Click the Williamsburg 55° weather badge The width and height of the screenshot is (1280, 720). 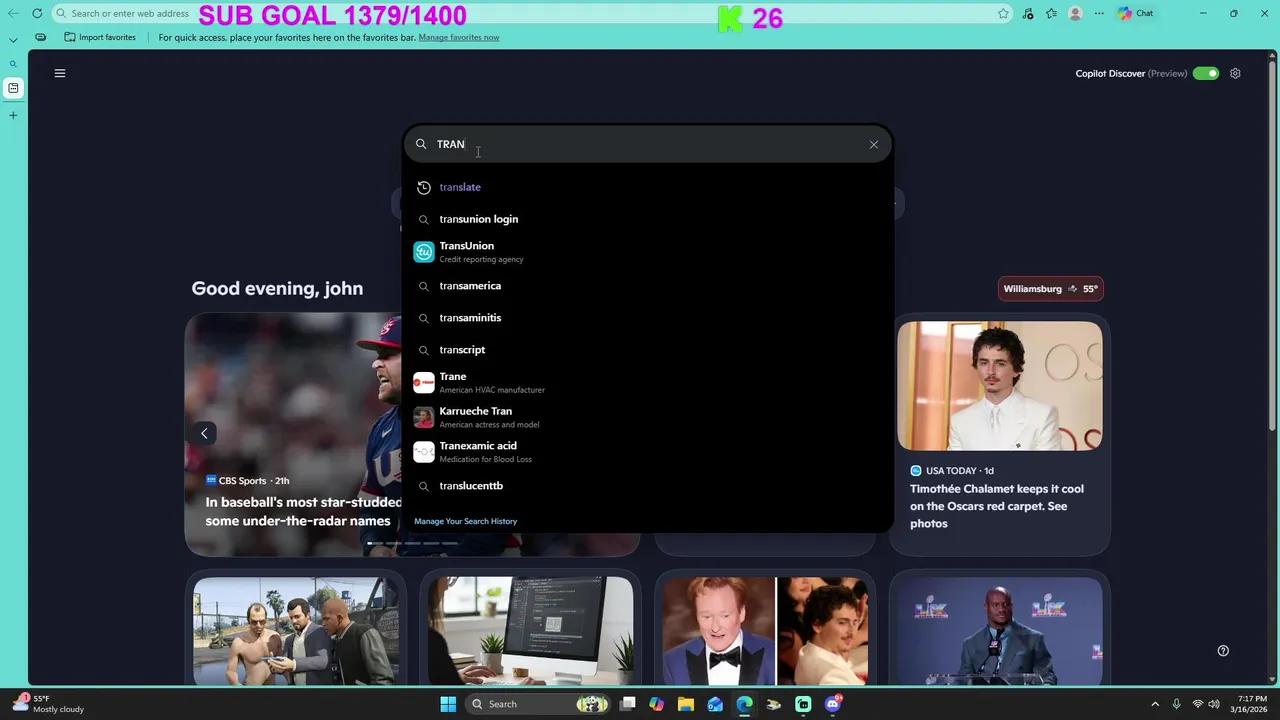pyautogui.click(x=1050, y=289)
